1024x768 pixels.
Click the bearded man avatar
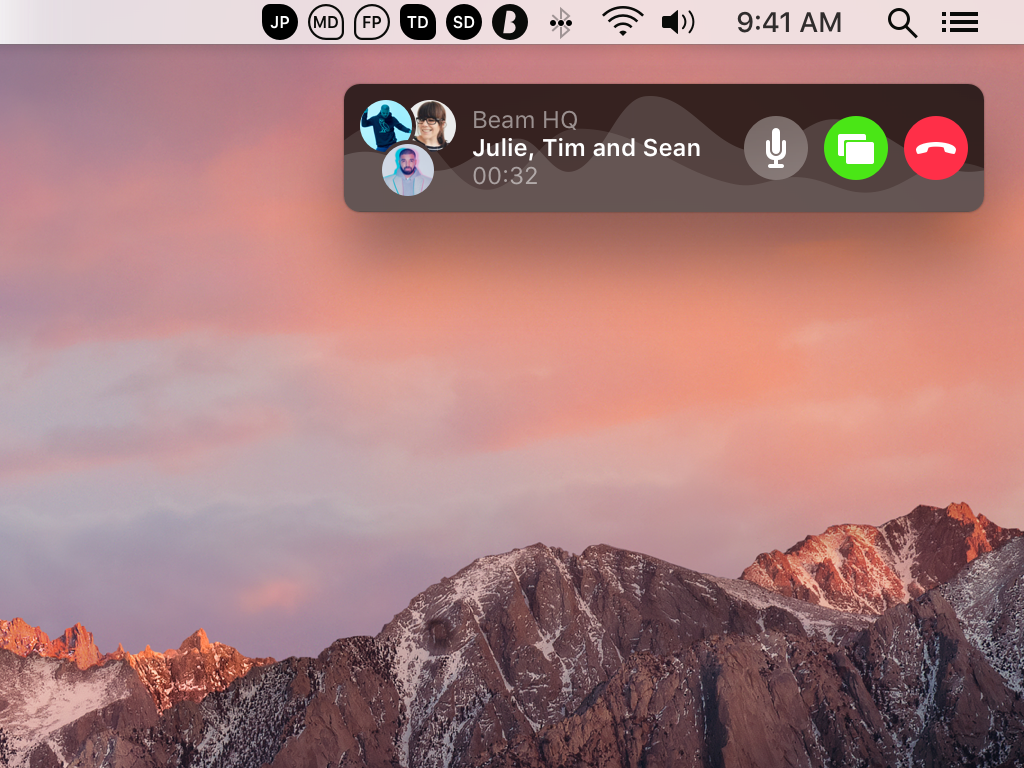pos(408,170)
